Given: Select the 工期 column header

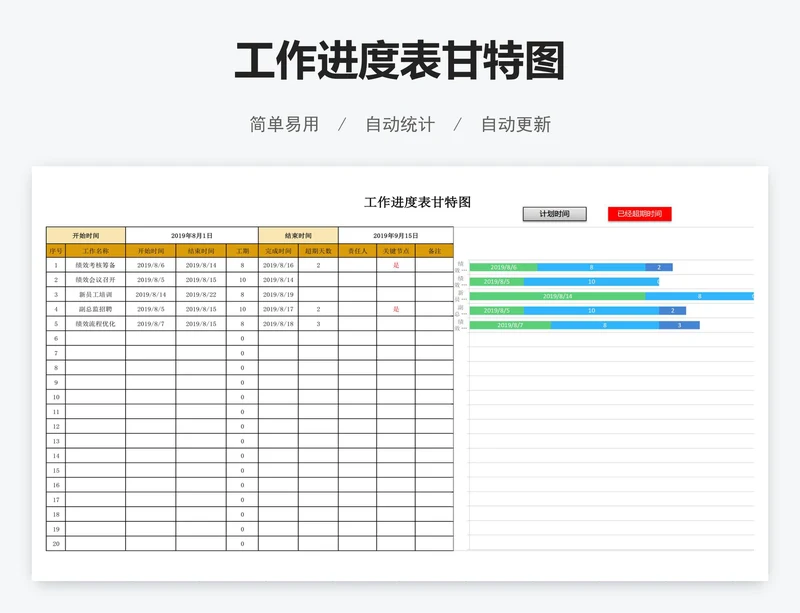Looking at the screenshot, I should point(242,251).
